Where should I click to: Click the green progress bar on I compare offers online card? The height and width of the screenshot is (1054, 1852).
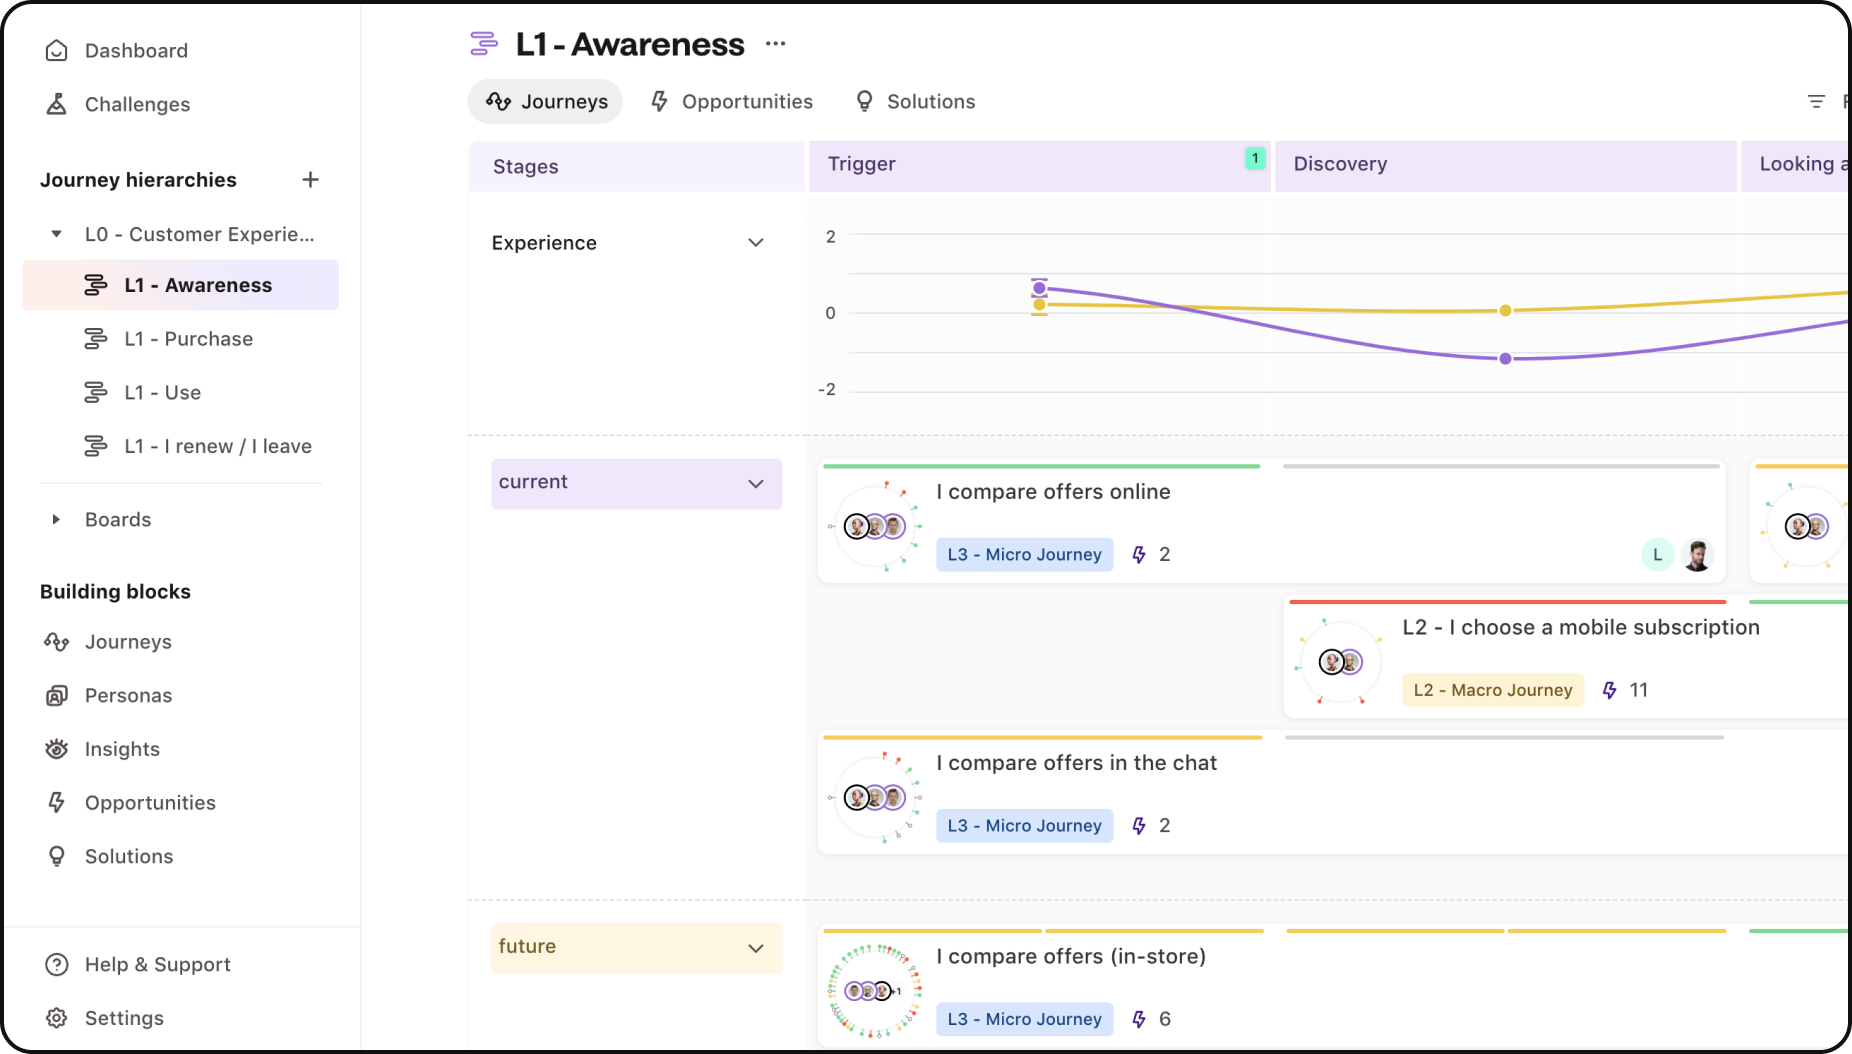(1041, 465)
